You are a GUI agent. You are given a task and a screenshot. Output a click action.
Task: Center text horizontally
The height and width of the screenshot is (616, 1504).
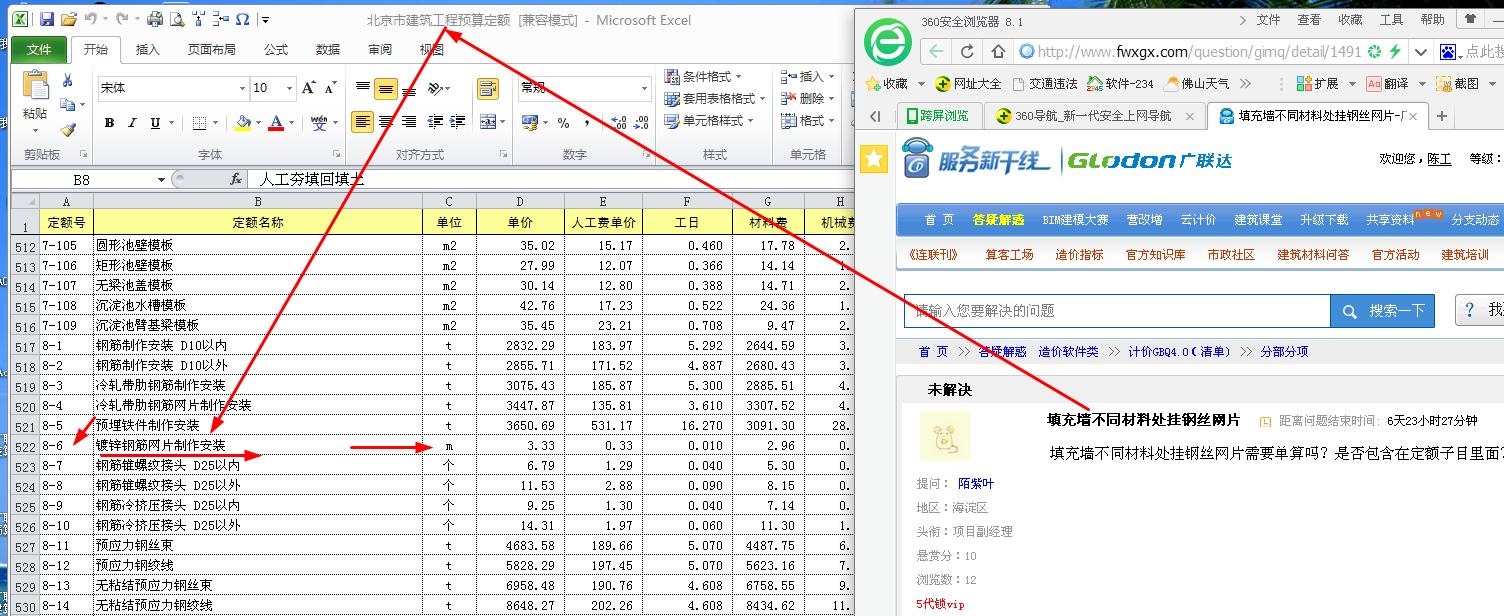click(x=386, y=122)
